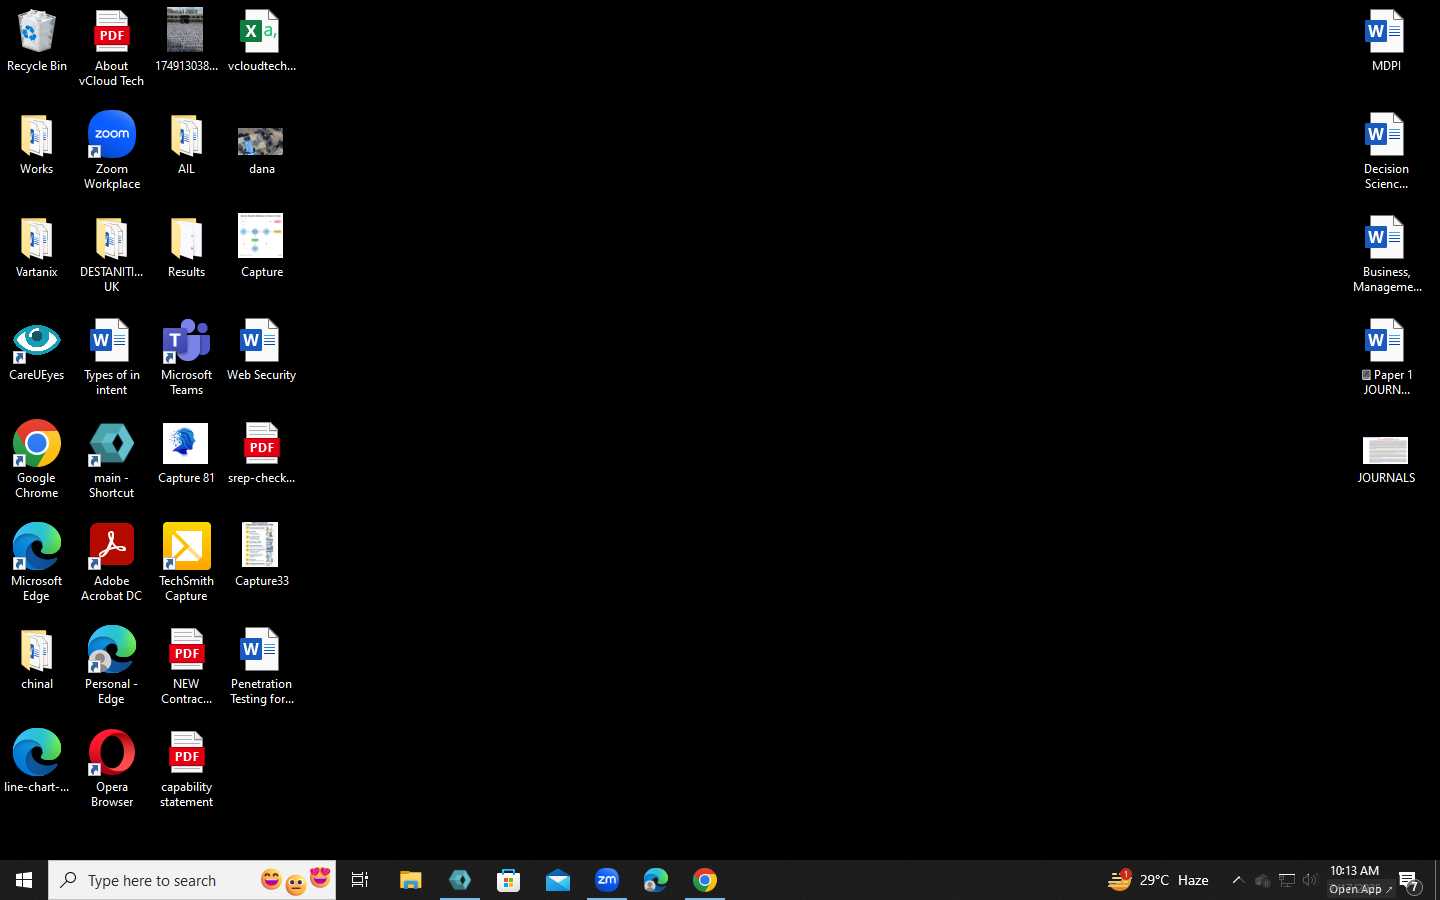Viewport: 1440px width, 900px height.
Task: Select the Types of in intent document
Action: pos(111,357)
